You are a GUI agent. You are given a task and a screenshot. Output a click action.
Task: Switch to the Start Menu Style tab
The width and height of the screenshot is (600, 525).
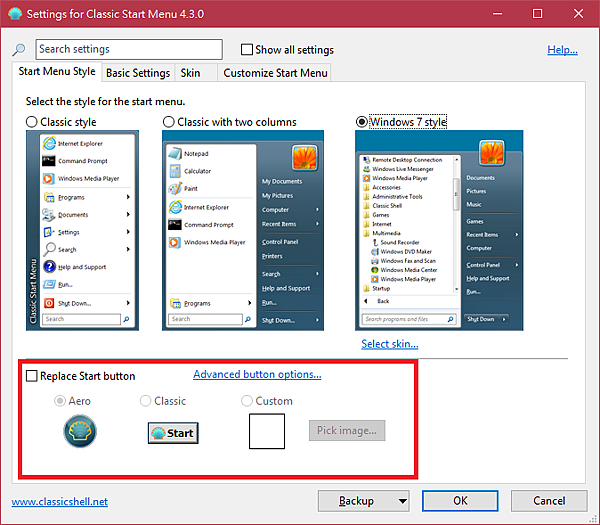(x=57, y=72)
